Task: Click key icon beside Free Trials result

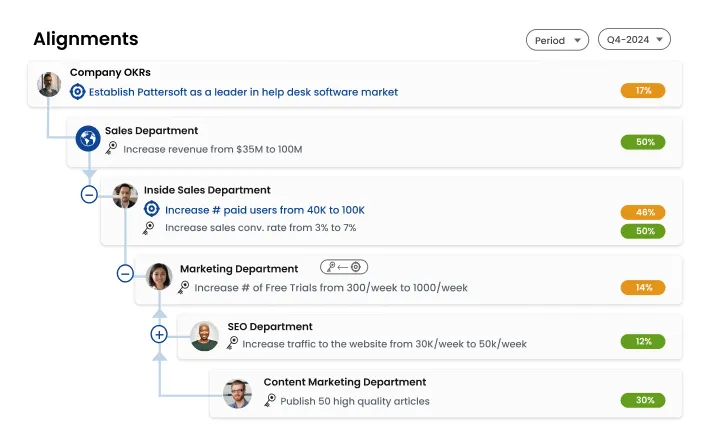Action: click(184, 287)
